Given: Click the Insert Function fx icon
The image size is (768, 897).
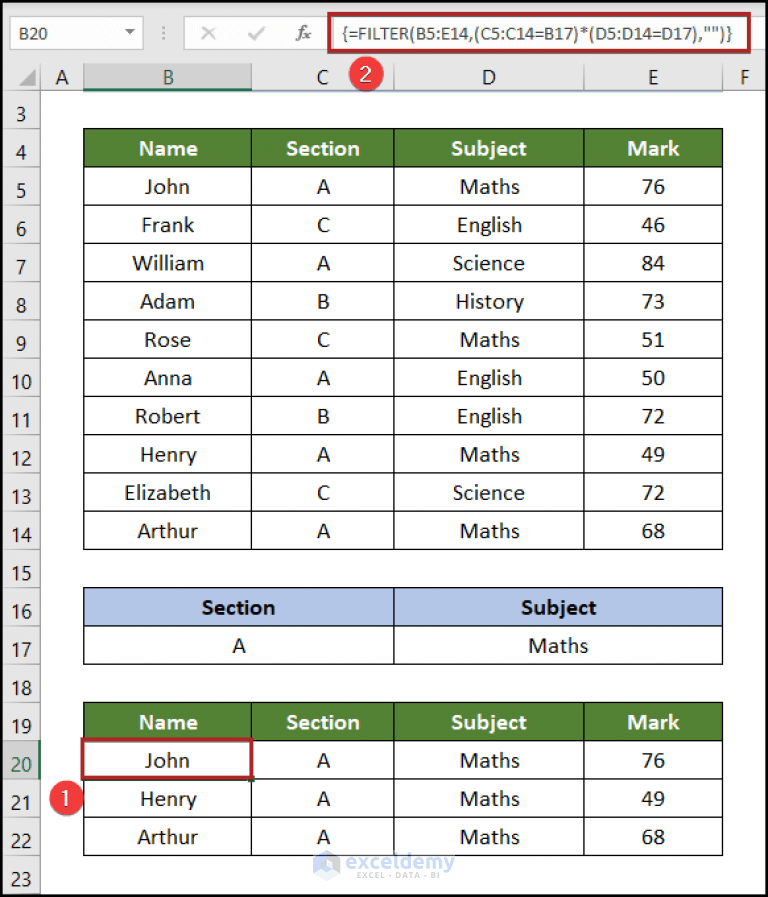Looking at the screenshot, I should [305, 33].
